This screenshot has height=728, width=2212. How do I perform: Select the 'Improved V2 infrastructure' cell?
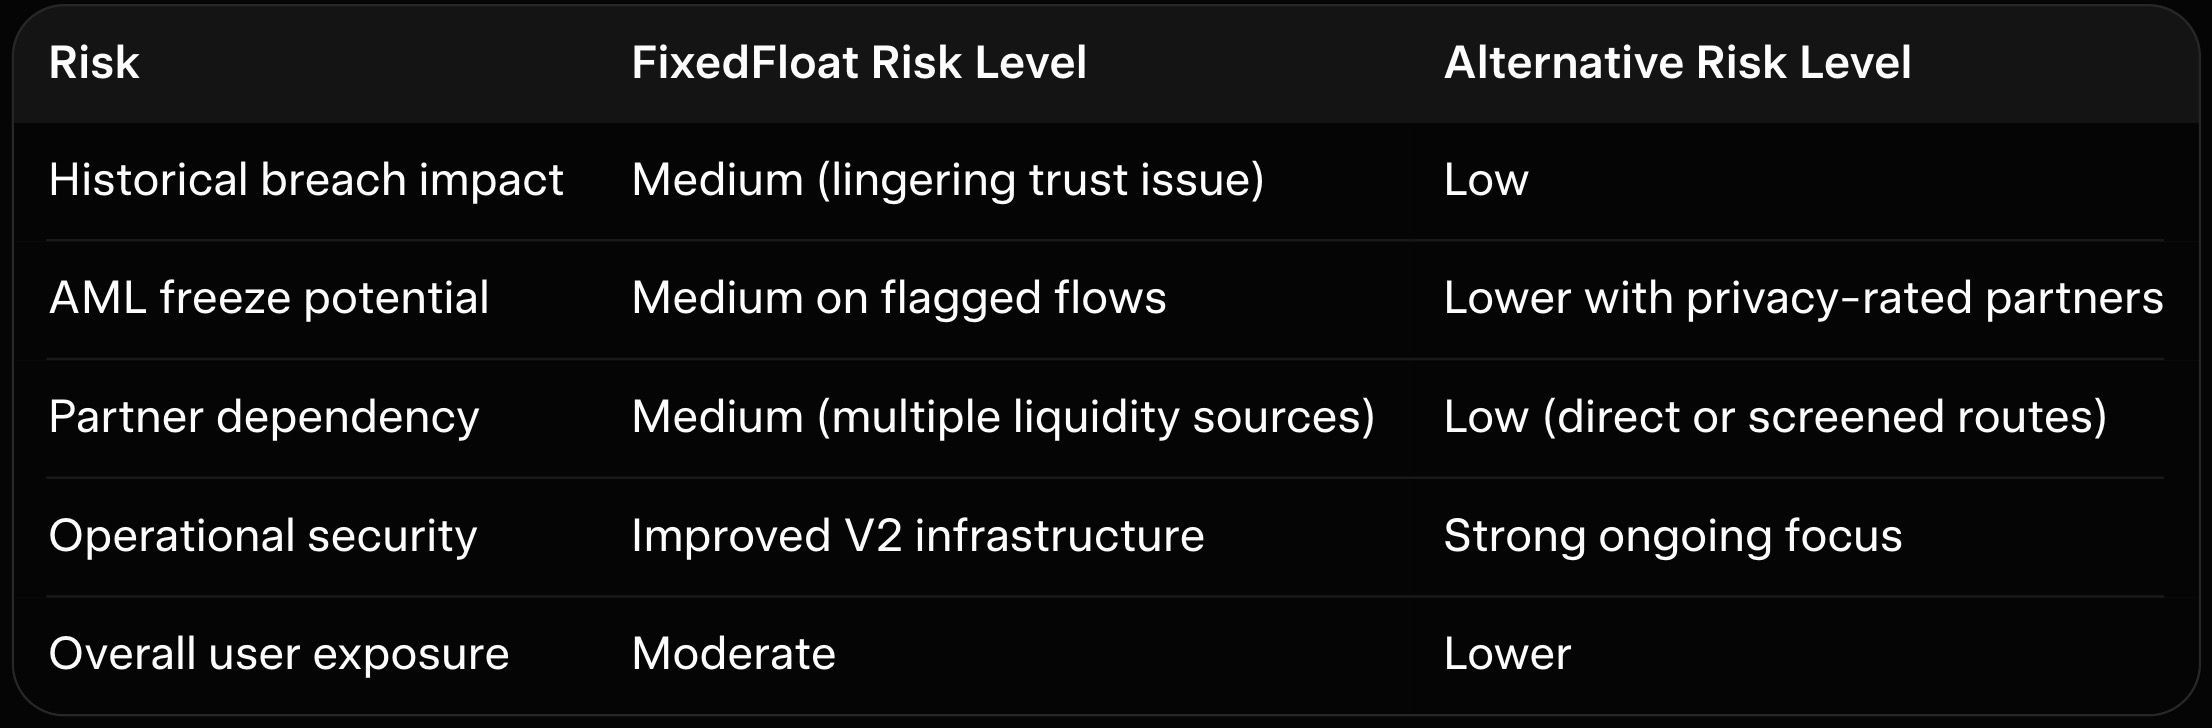(x=917, y=536)
